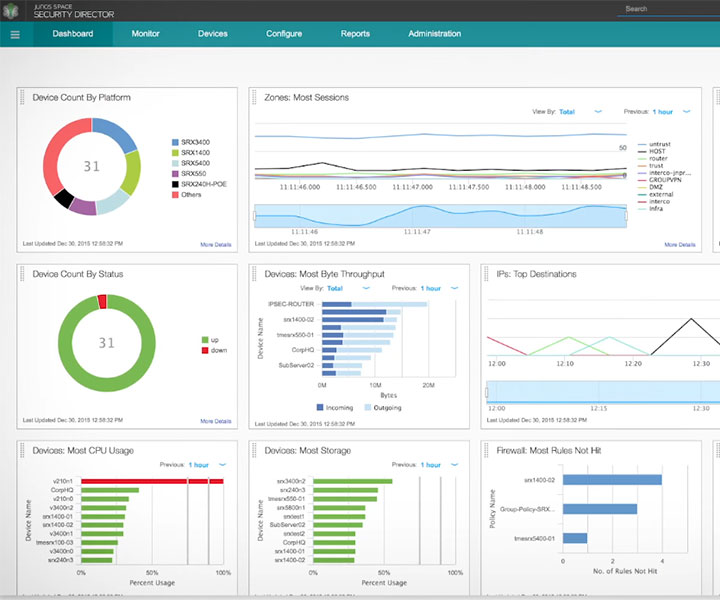Open the Administration menu

coord(434,34)
